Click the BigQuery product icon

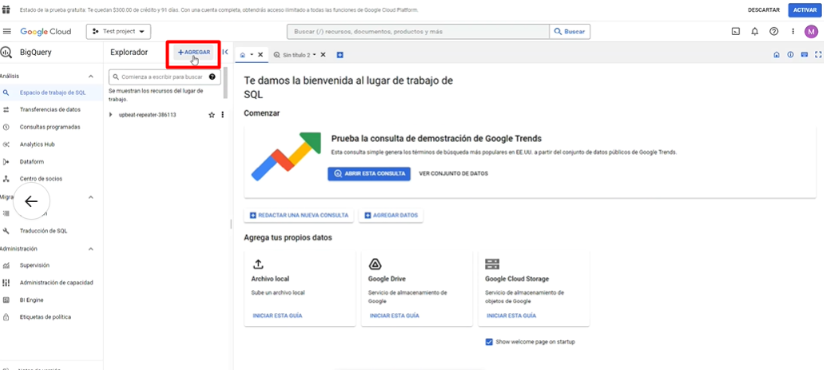tap(6, 52)
